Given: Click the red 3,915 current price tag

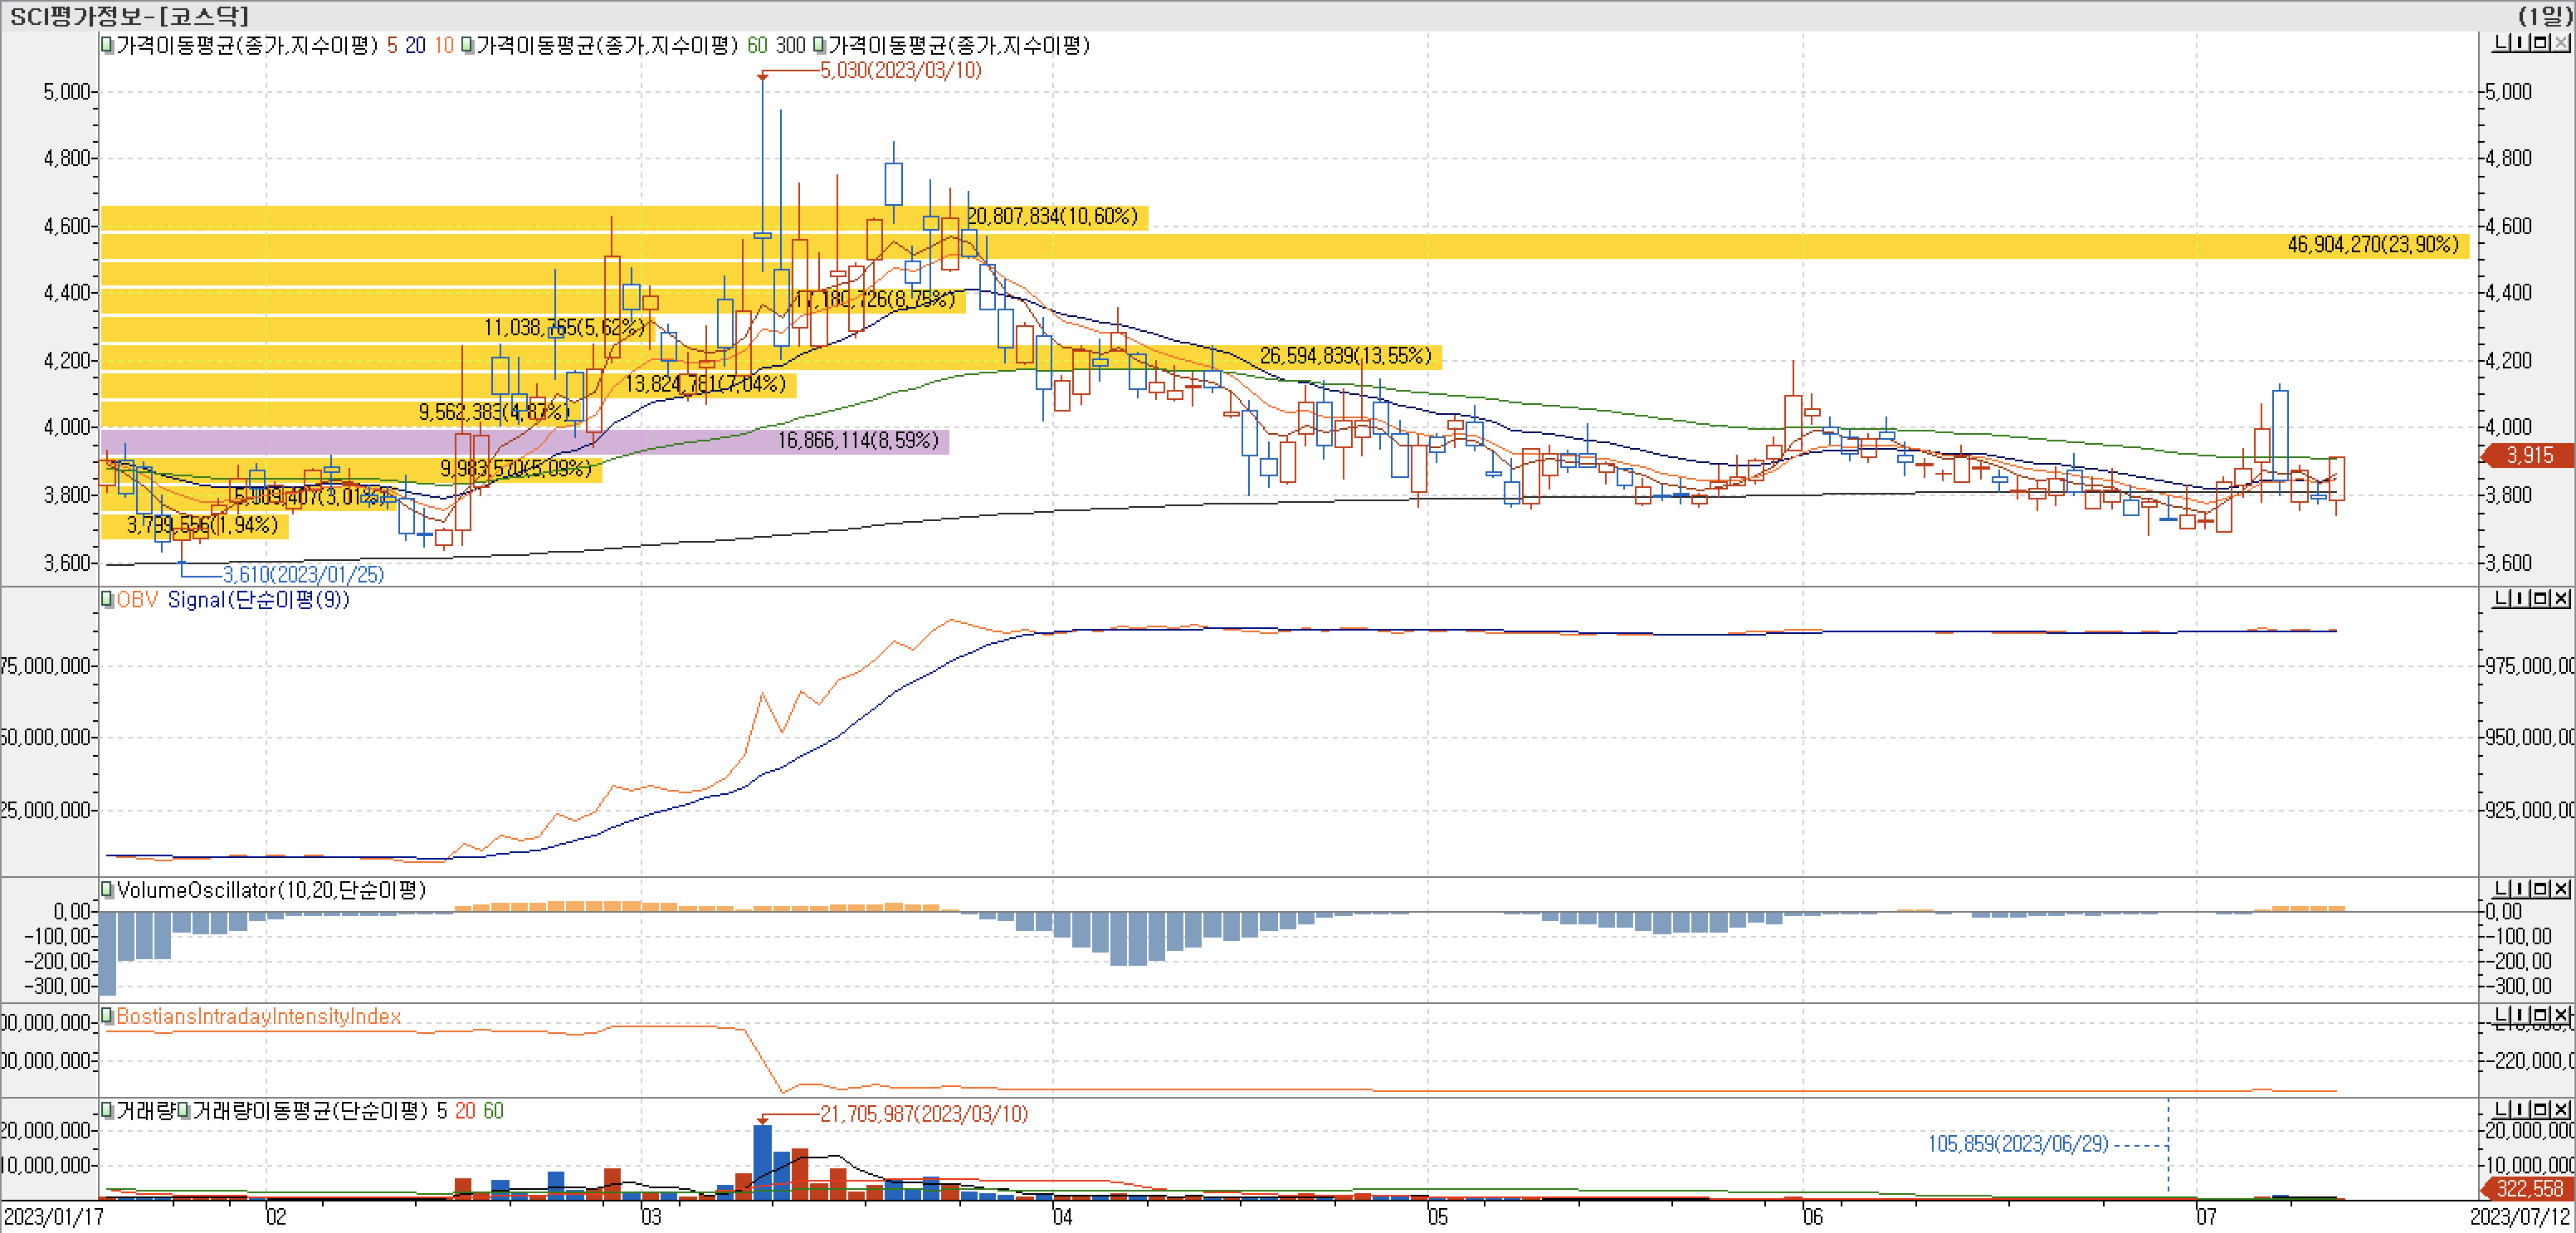Looking at the screenshot, I should [x=2530, y=456].
